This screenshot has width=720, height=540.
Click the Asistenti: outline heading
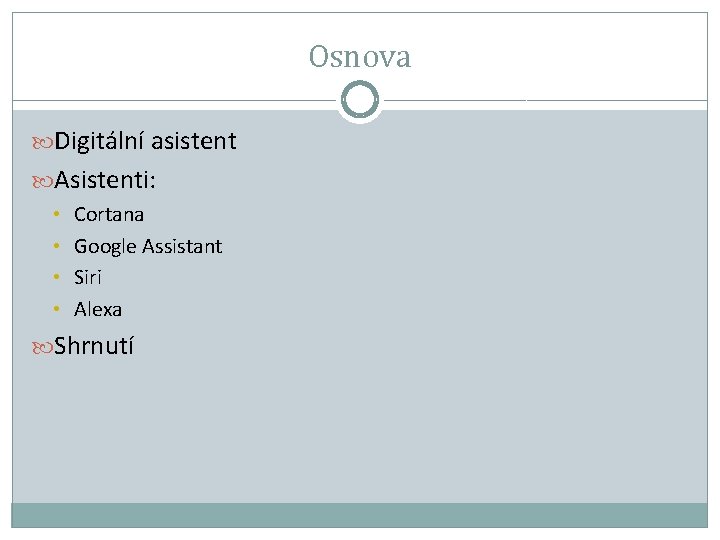pos(110,180)
